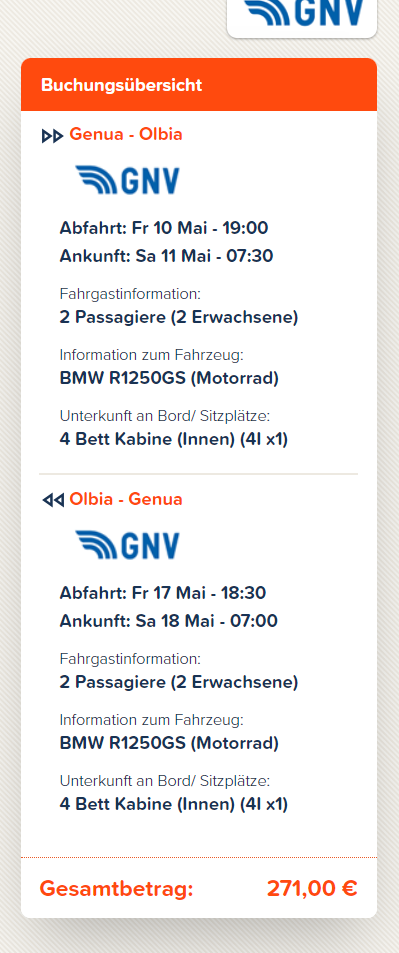Click the return arrival Sa 18 Mai - 07:00
Screen dimensions: 399x953
click(x=168, y=621)
